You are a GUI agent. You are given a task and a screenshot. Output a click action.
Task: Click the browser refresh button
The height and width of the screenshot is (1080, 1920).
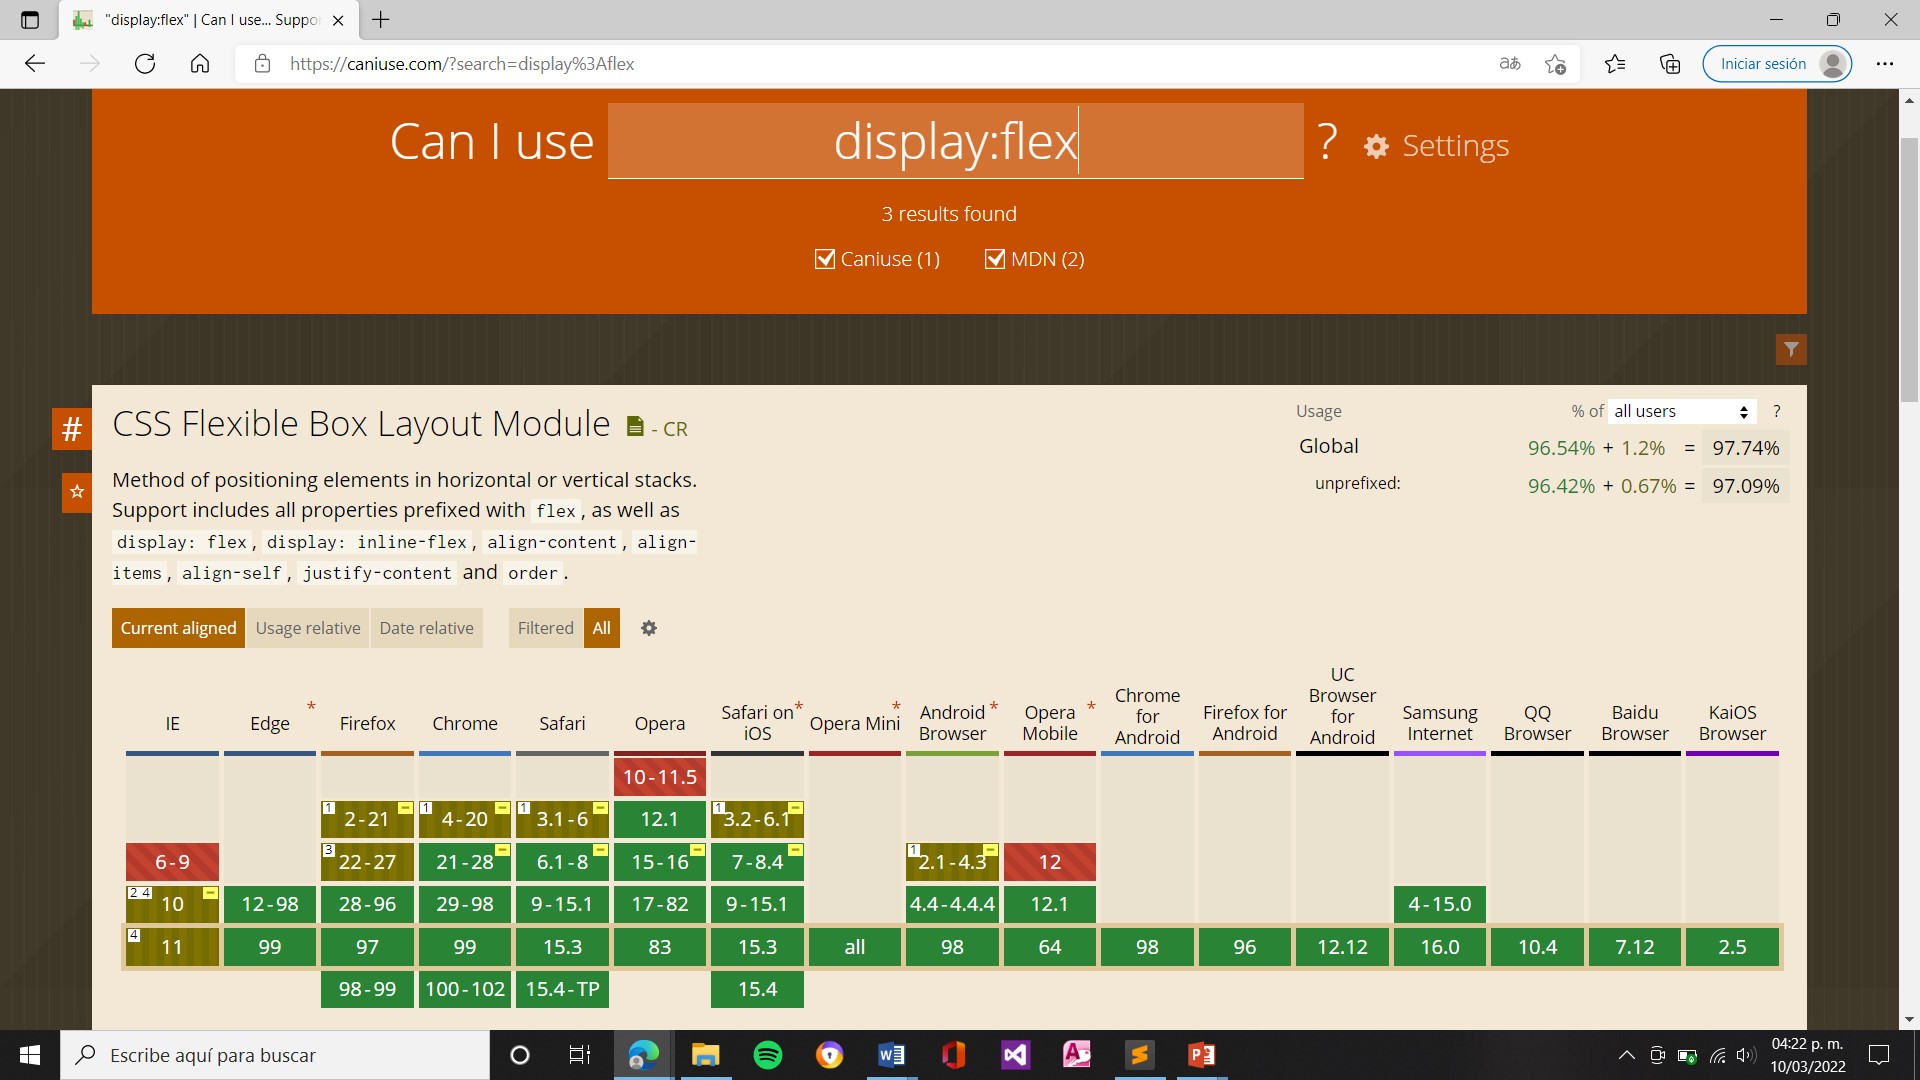tap(145, 64)
